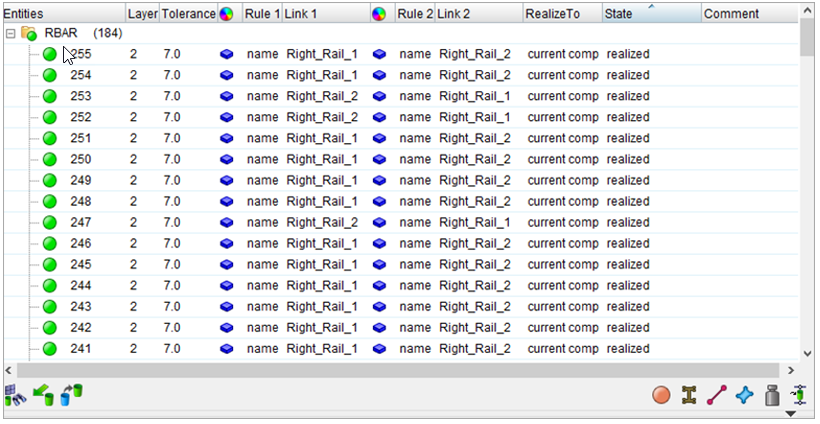Click the horizontal scrollbar right arrow
The width and height of the screenshot is (820, 424).
(791, 370)
